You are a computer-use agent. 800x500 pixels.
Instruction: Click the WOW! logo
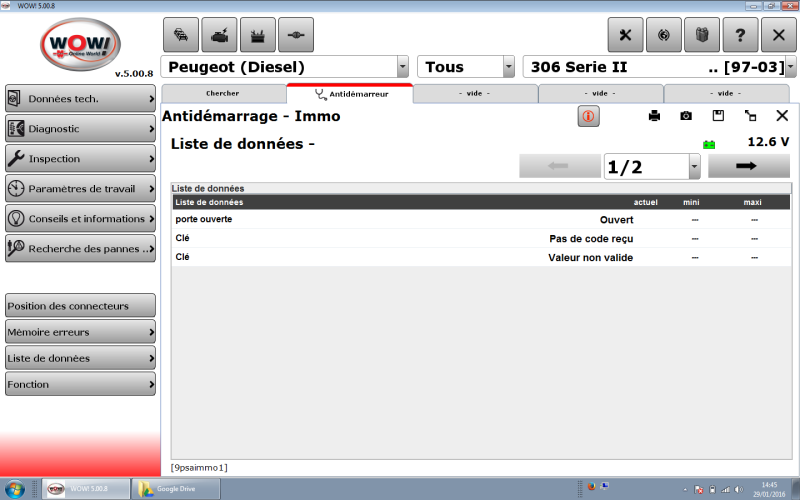[x=81, y=44]
